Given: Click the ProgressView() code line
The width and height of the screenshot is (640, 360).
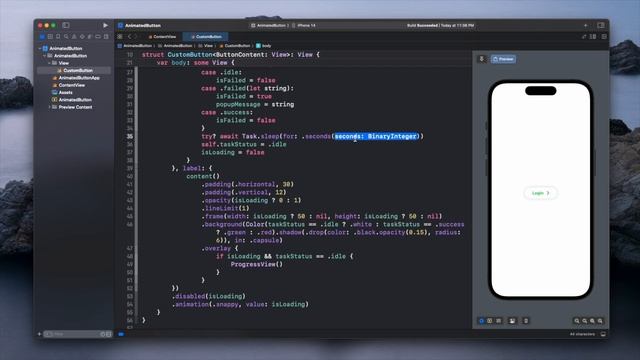Looking at the screenshot, I should (257, 264).
